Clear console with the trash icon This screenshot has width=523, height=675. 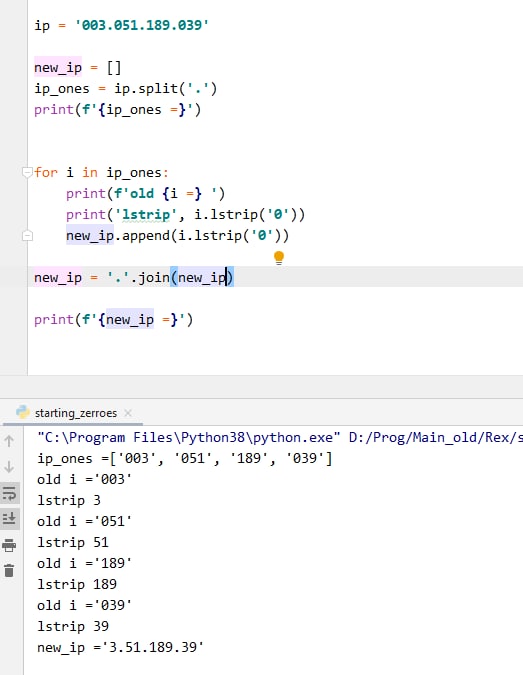pyautogui.click(x=9, y=570)
